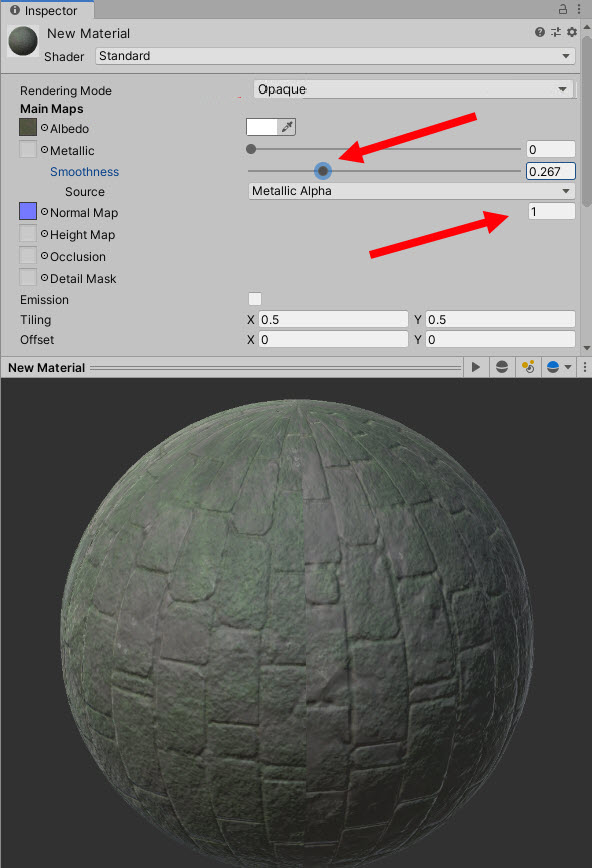
Task: Click the Smoothness slider handle
Action: pyautogui.click(x=323, y=171)
